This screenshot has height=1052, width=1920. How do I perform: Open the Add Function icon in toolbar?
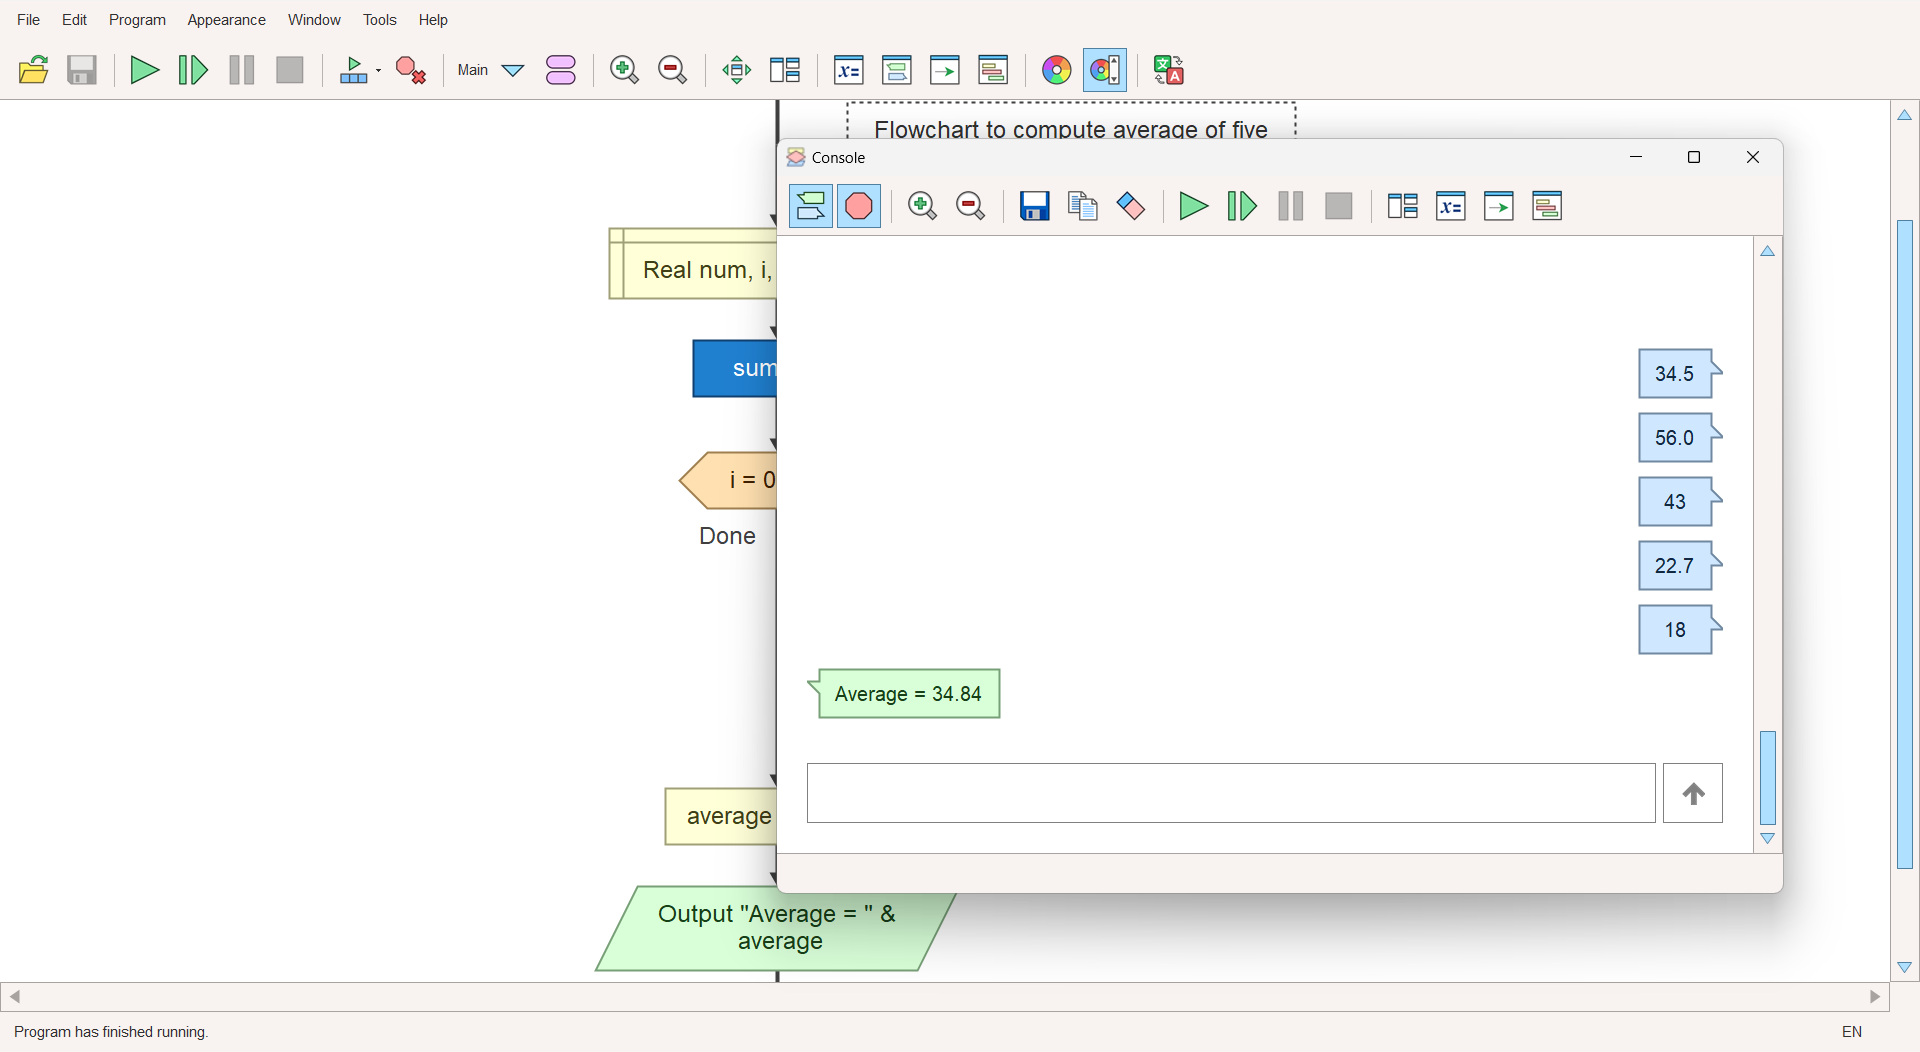point(561,70)
